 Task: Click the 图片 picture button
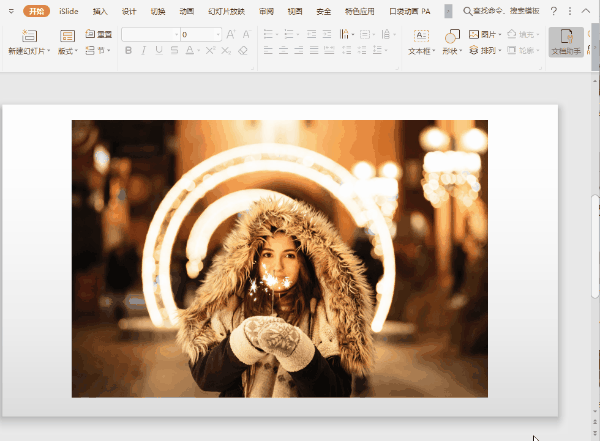[x=484, y=34]
